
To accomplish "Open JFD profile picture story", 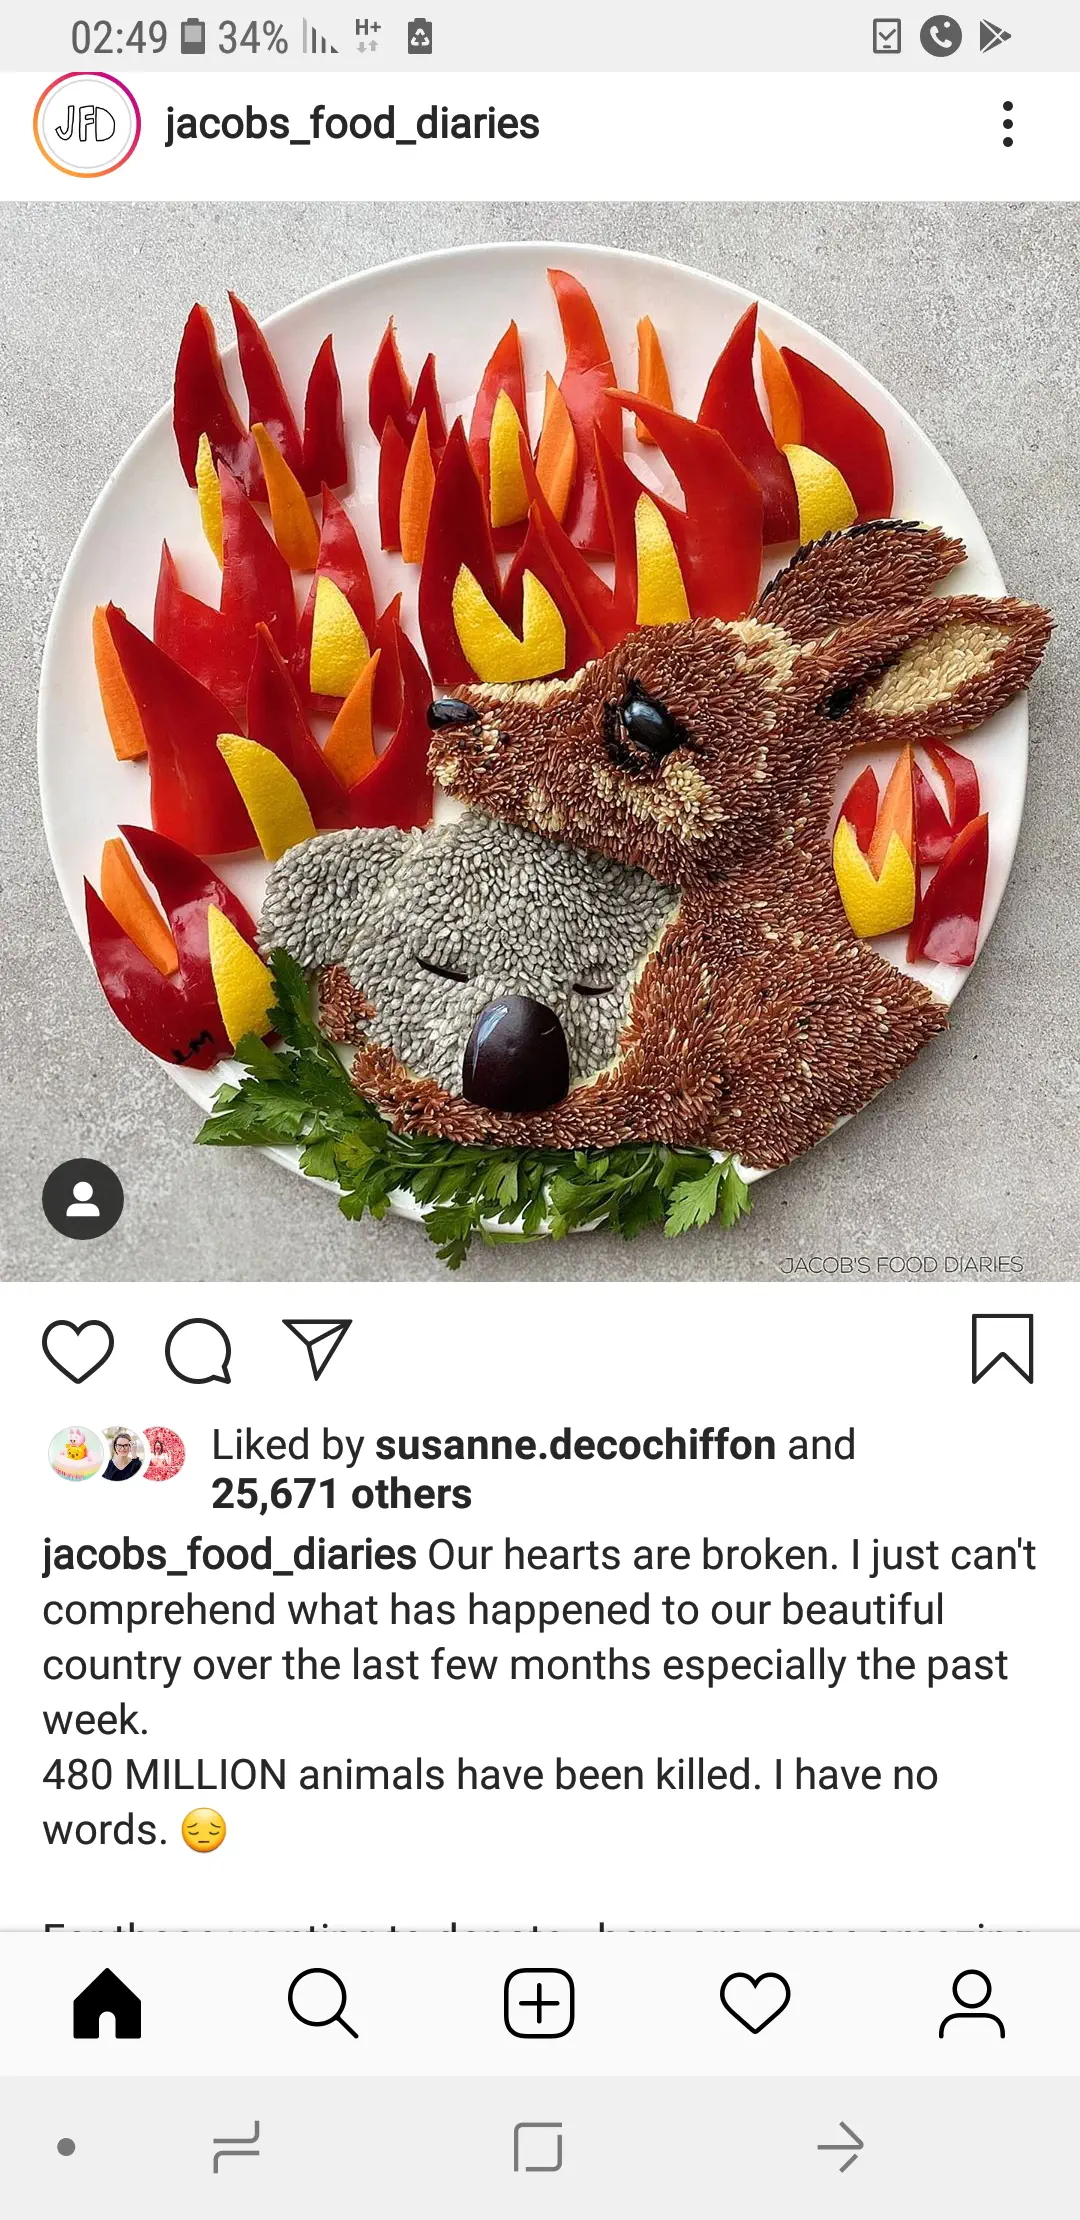I will pyautogui.click(x=86, y=124).
